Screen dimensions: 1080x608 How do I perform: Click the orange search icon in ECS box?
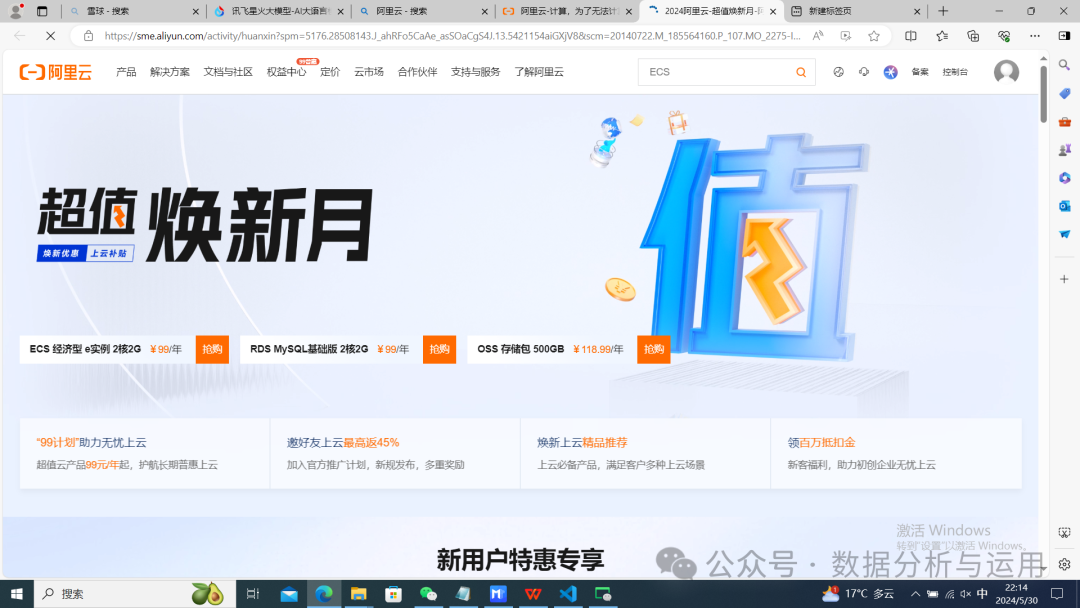(x=800, y=72)
